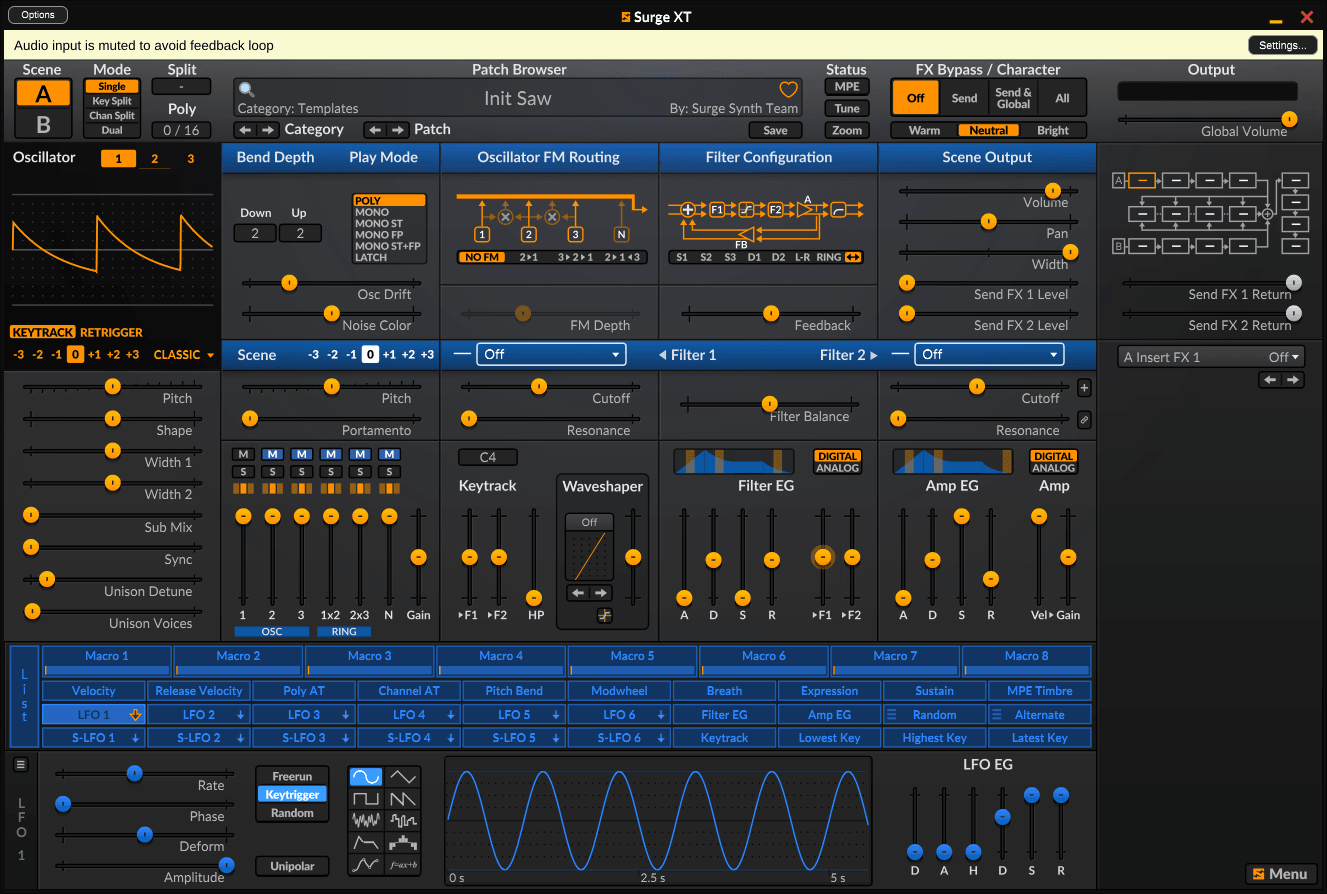Click the C4 keytrack root field
1327x894 pixels.
(x=488, y=457)
